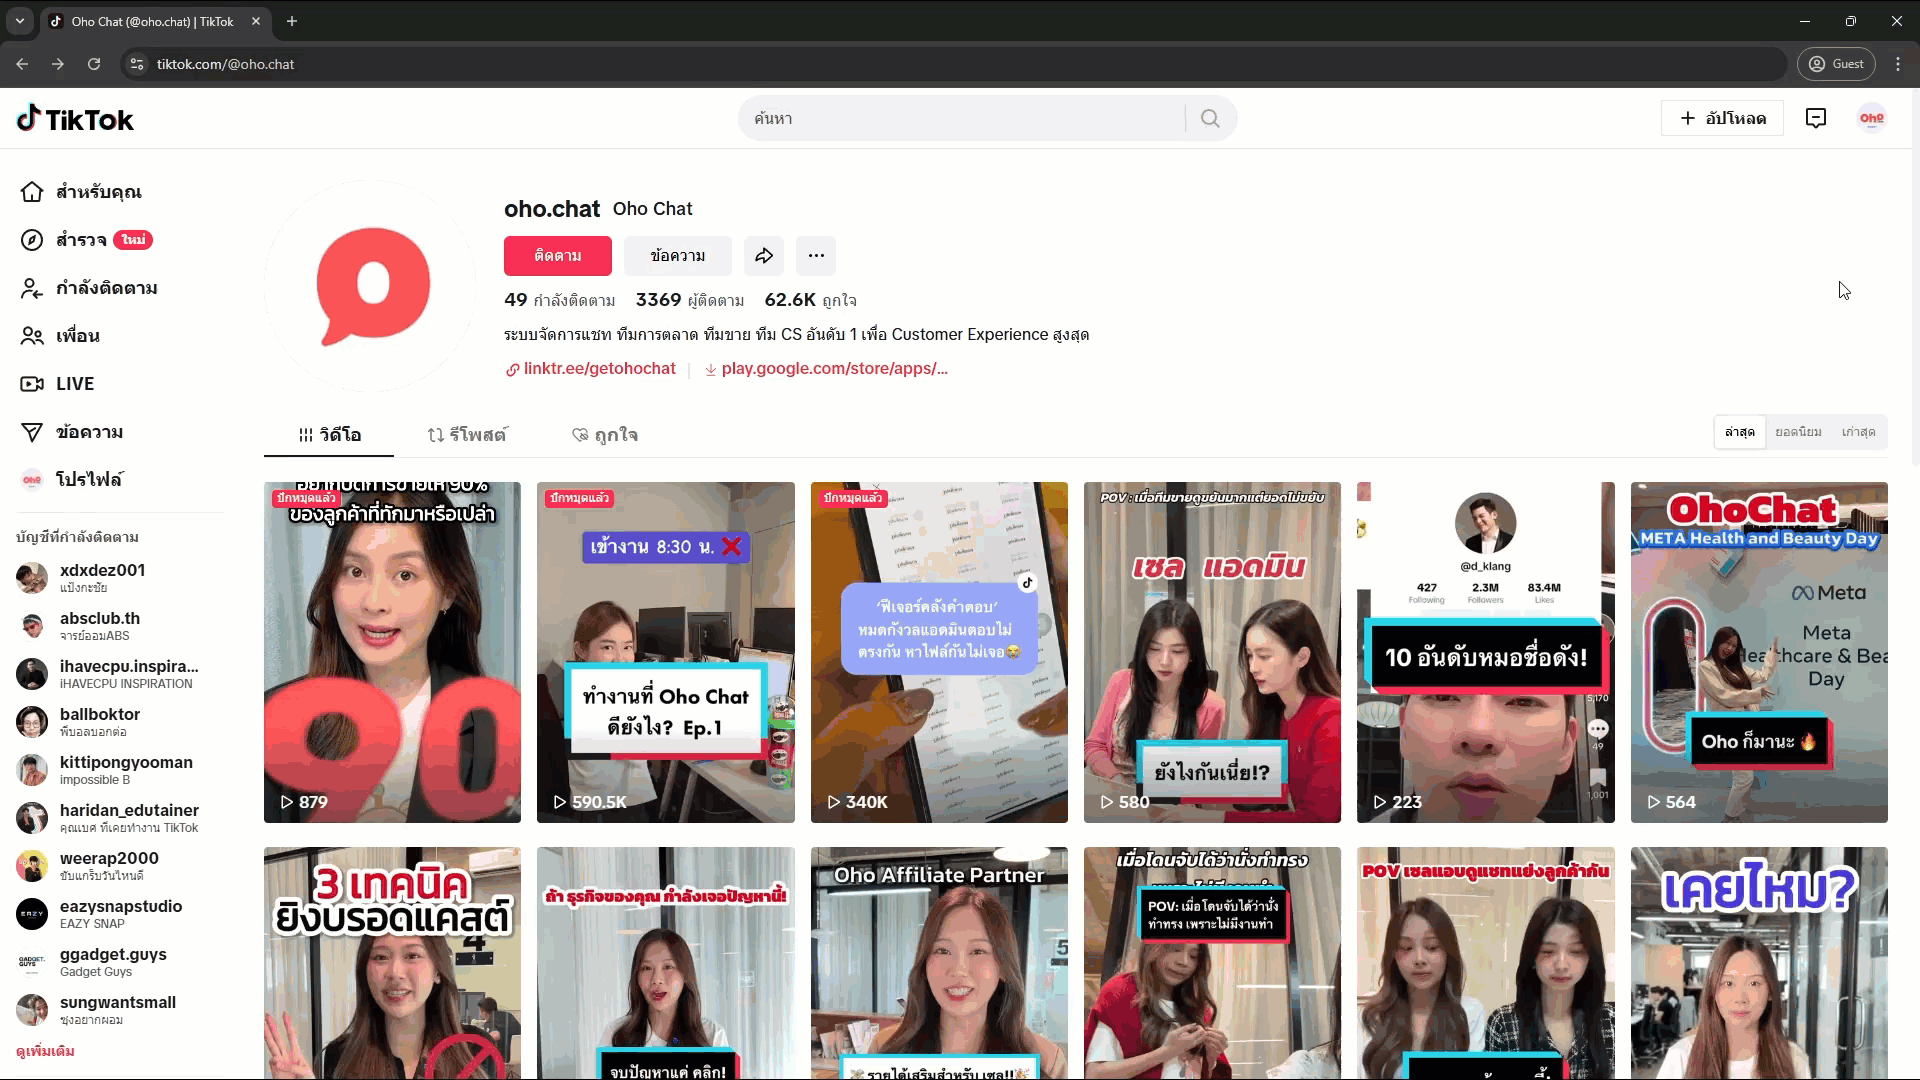Click the browser back arrow
This screenshot has height=1080, width=1920.
click(x=22, y=64)
